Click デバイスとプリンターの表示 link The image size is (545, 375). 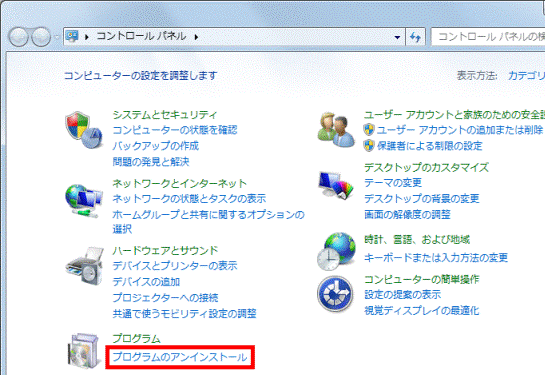tap(175, 266)
